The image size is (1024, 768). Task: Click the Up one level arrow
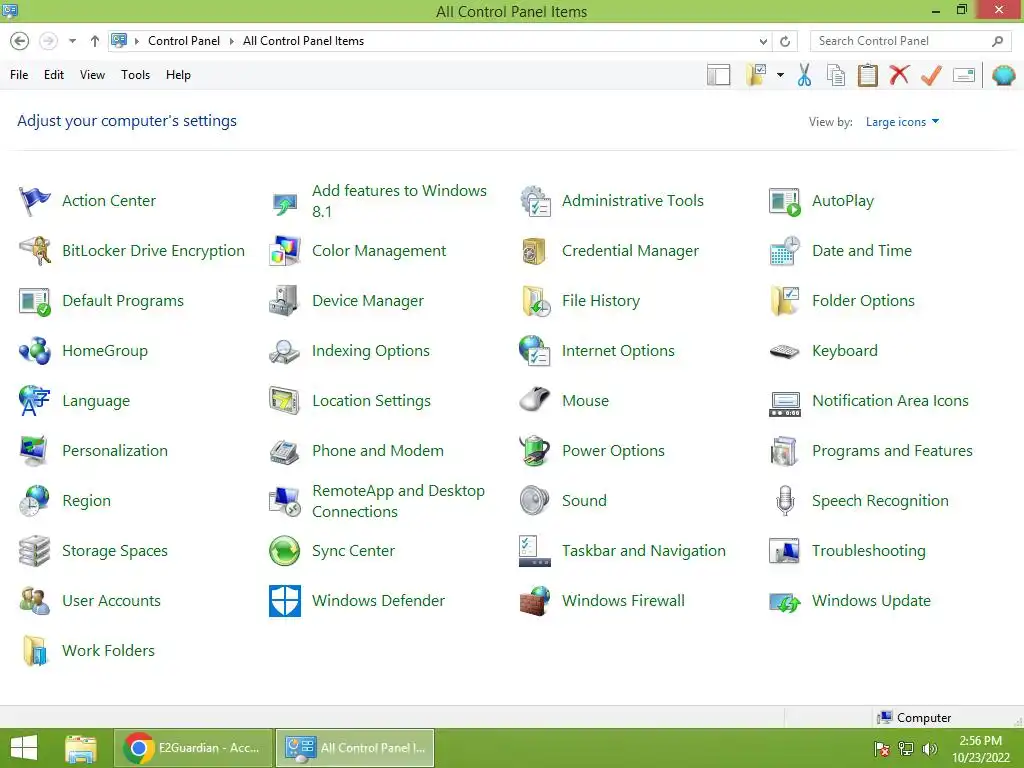pyautogui.click(x=95, y=41)
